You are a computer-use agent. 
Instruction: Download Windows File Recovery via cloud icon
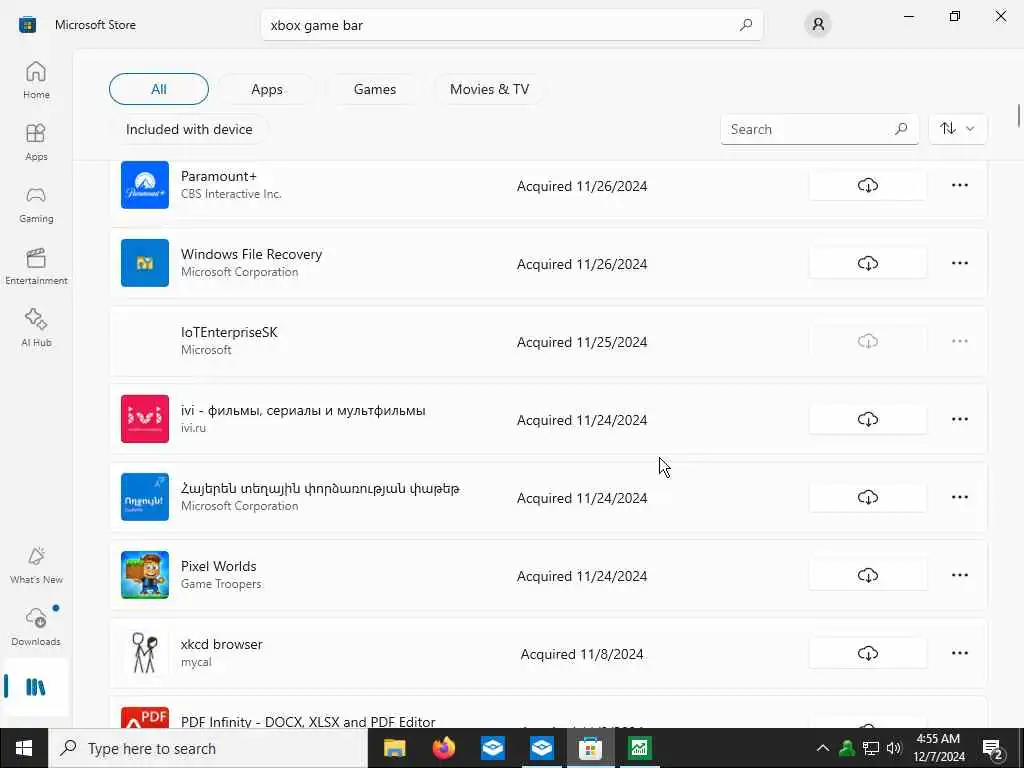pyautogui.click(x=867, y=263)
